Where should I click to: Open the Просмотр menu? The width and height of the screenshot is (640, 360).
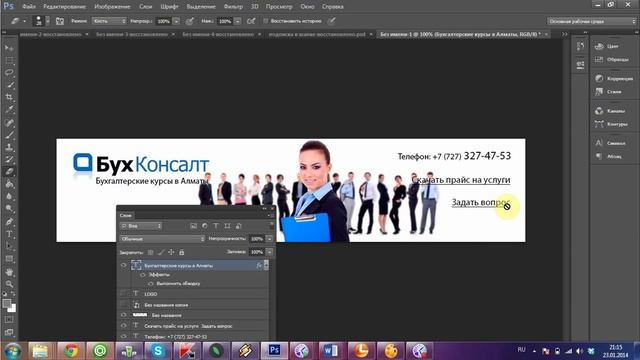tap(279, 7)
